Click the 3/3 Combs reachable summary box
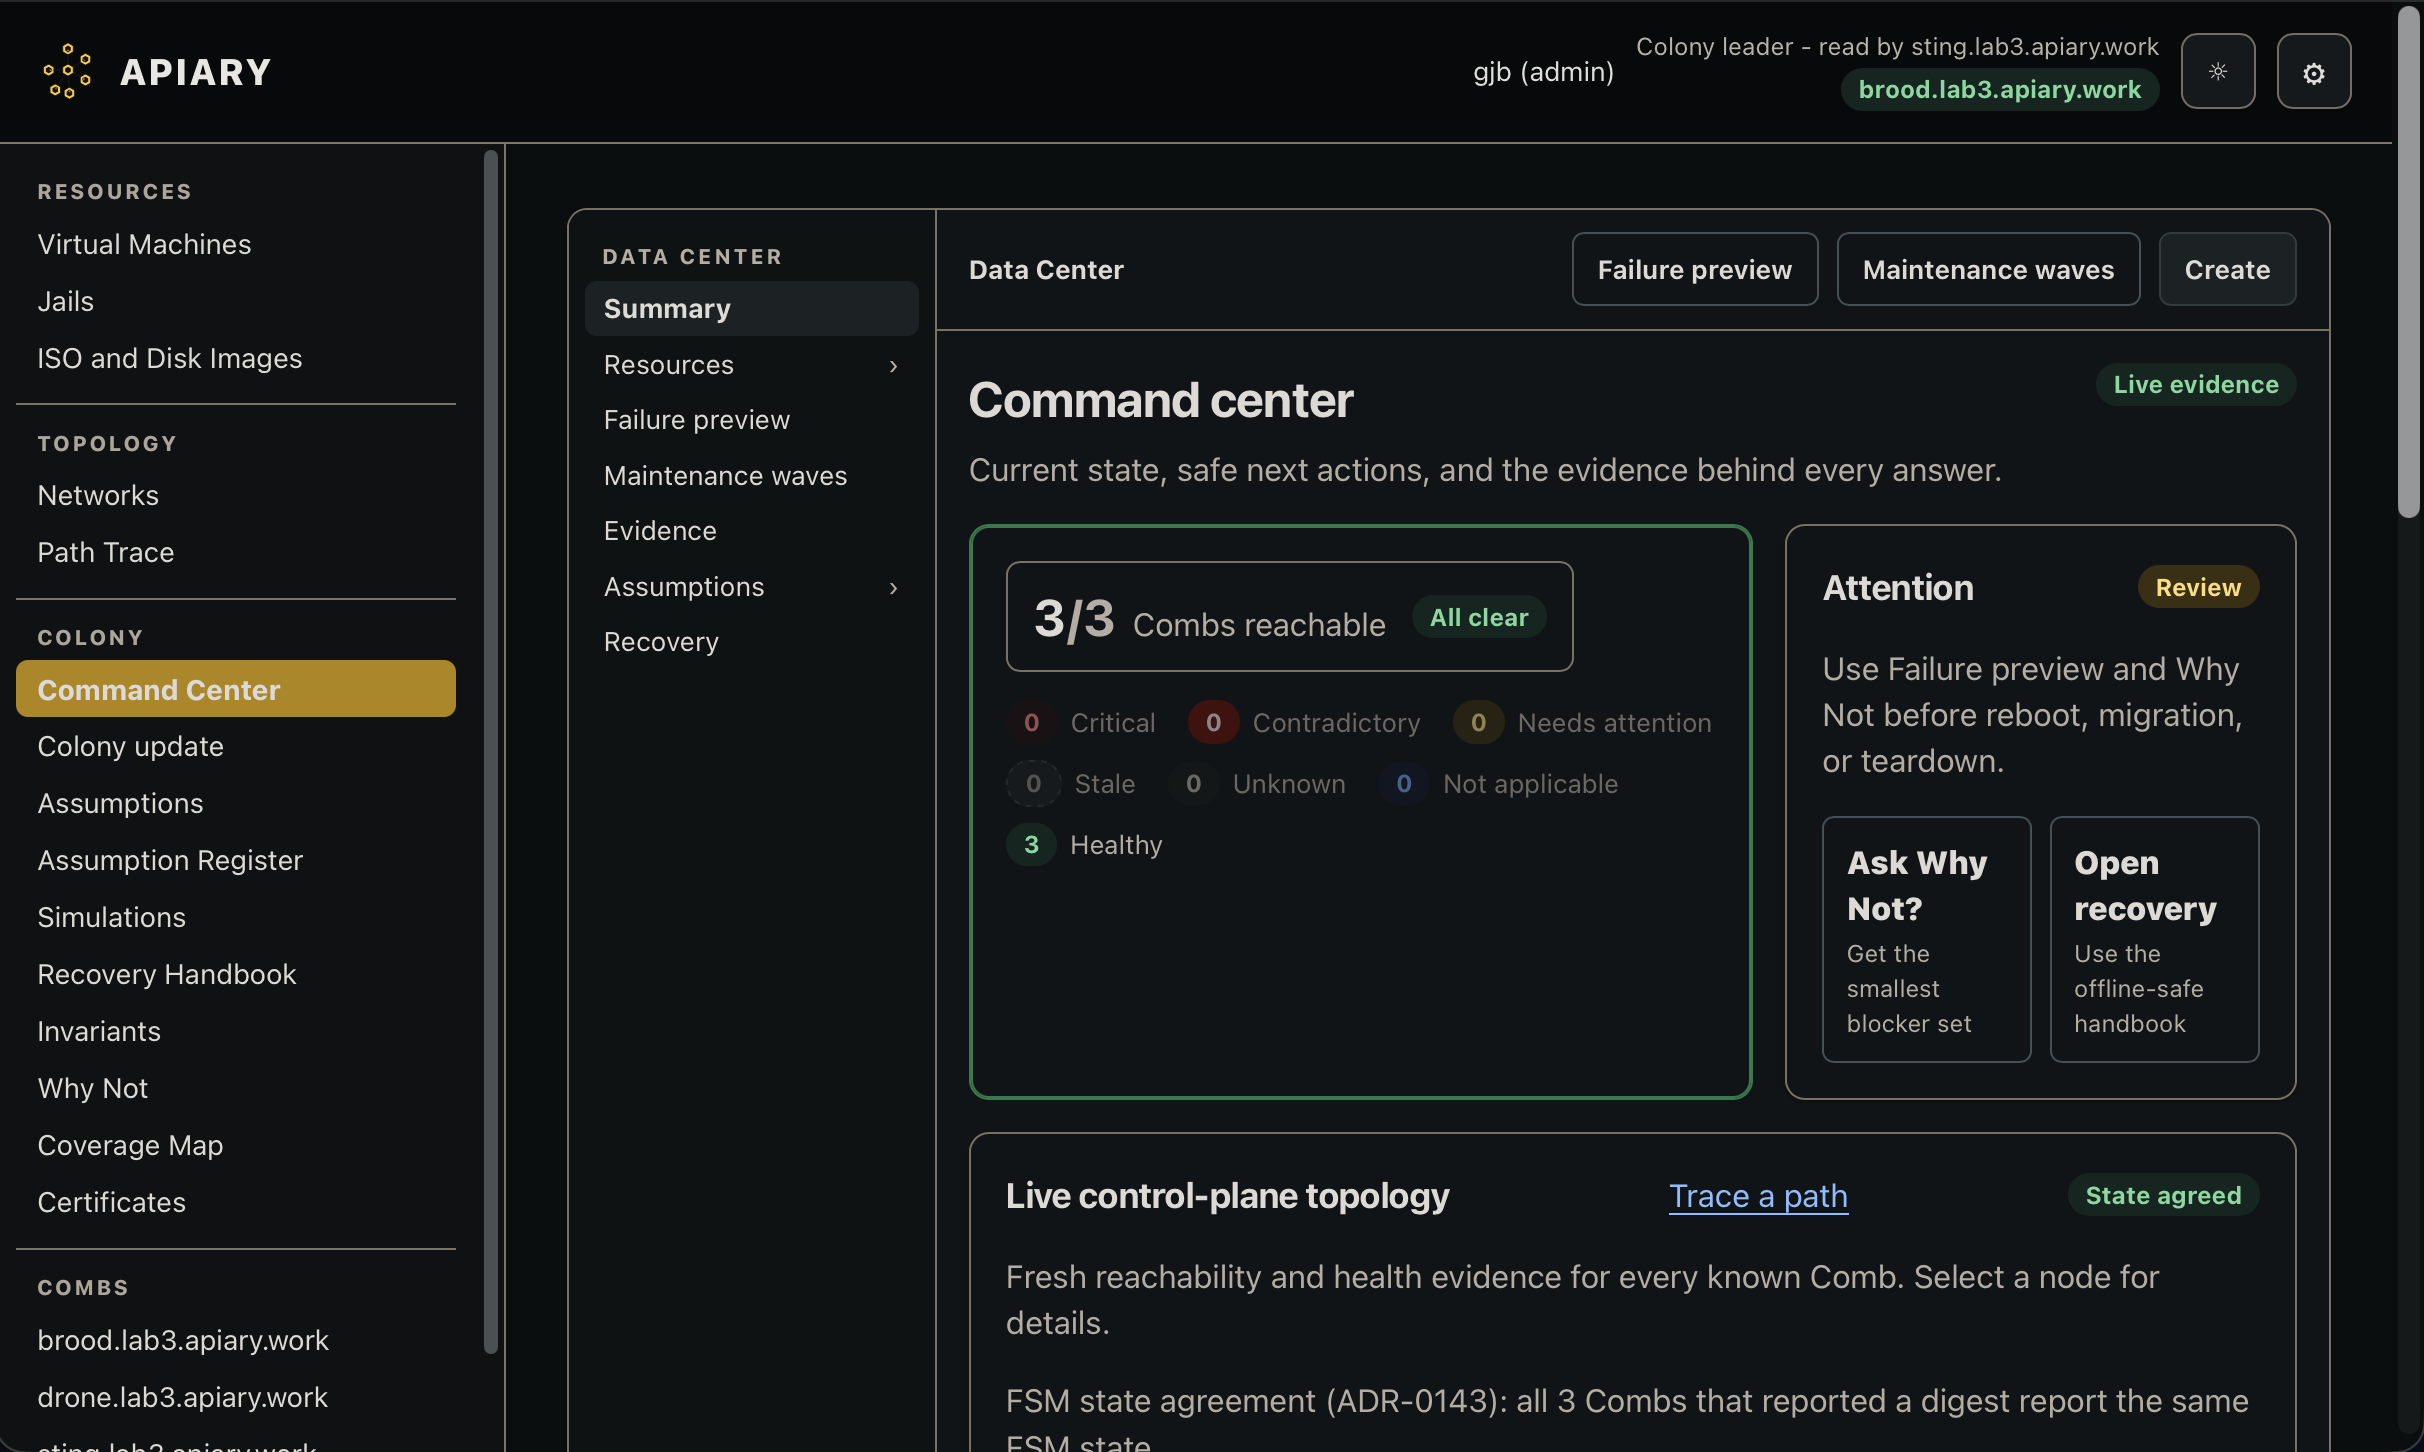The image size is (2424, 1452). click(x=1289, y=616)
